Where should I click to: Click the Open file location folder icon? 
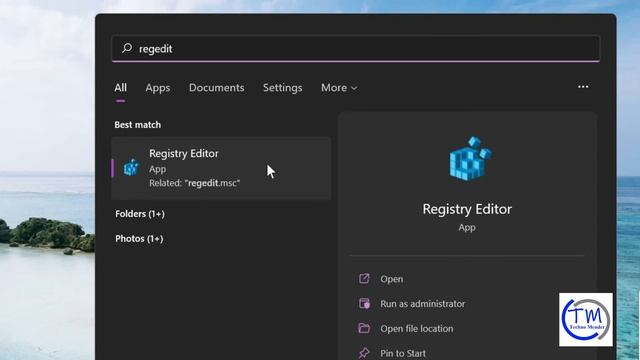(x=364, y=328)
